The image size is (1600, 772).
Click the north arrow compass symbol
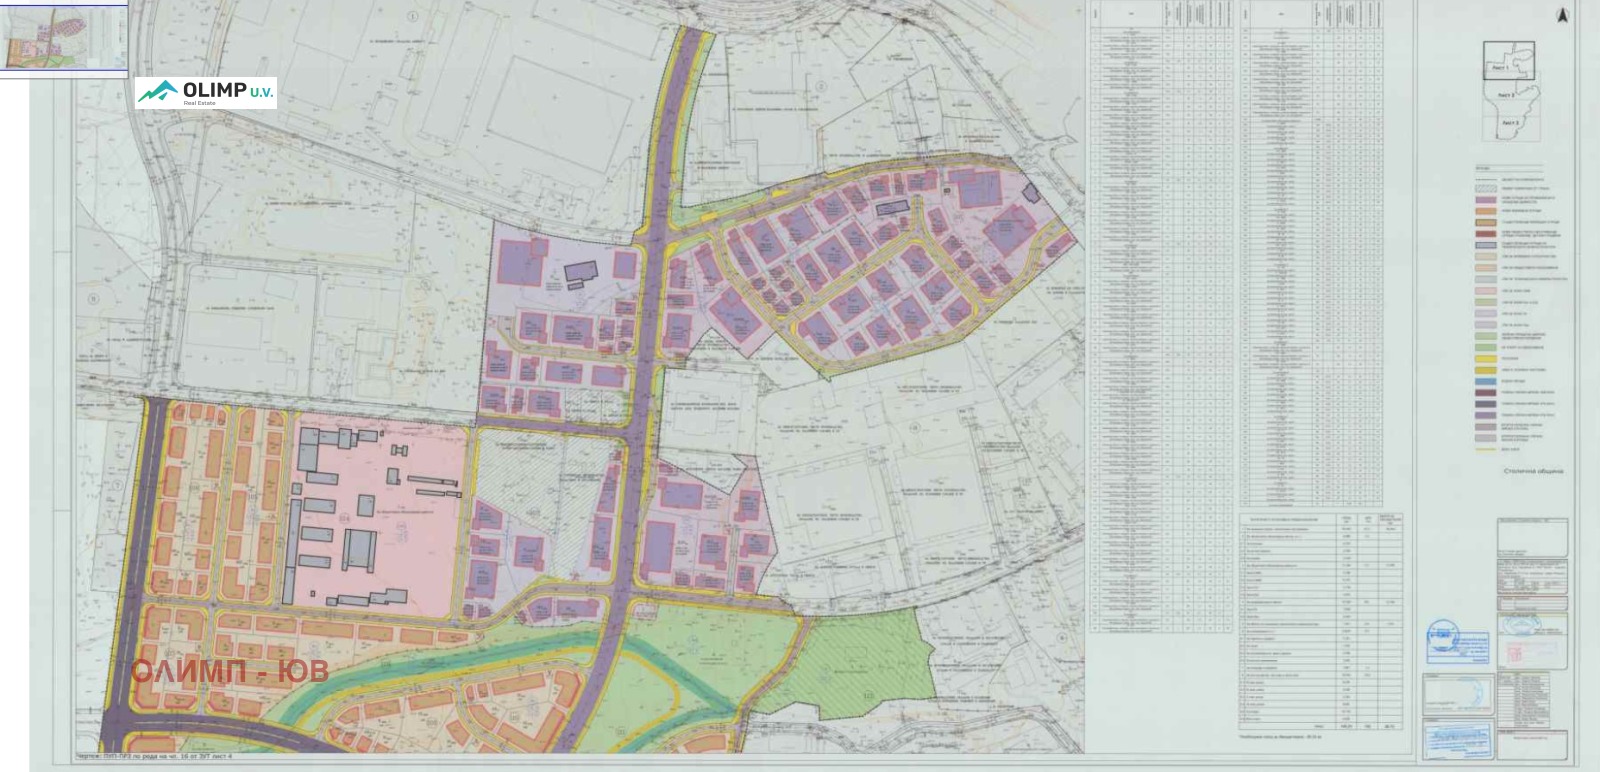click(x=1563, y=15)
